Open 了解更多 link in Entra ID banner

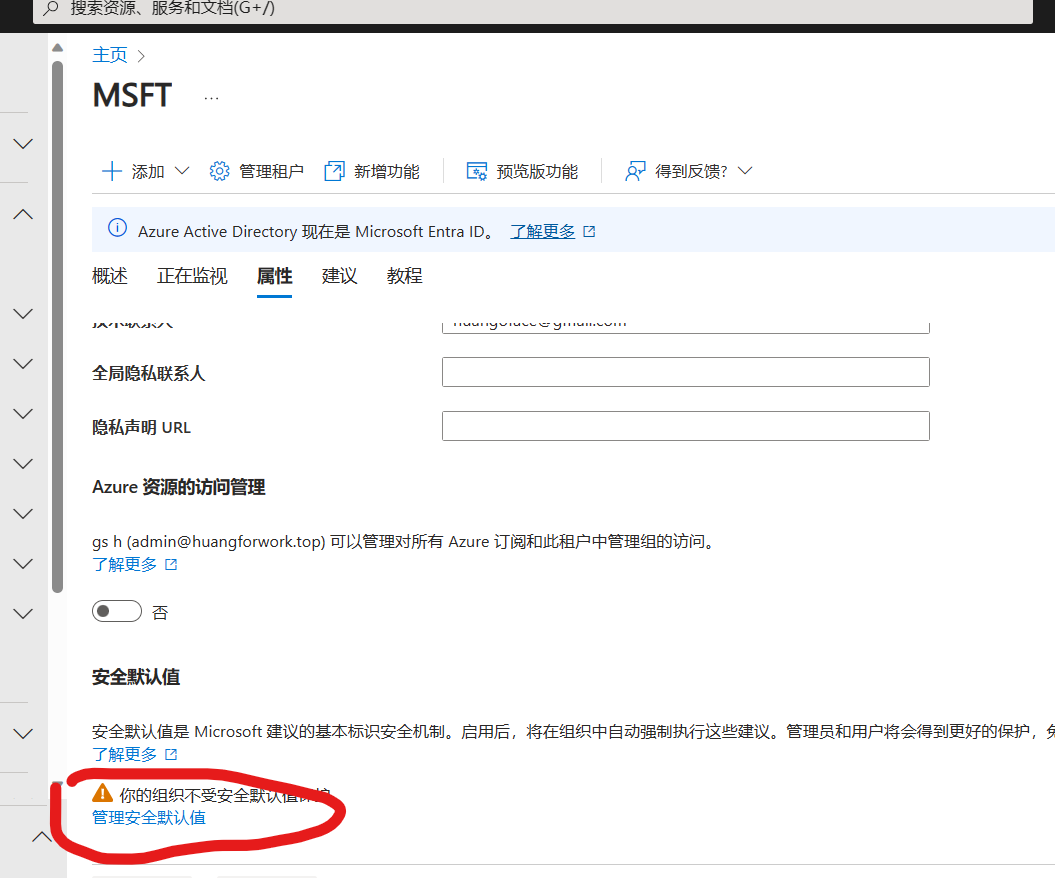coord(542,231)
